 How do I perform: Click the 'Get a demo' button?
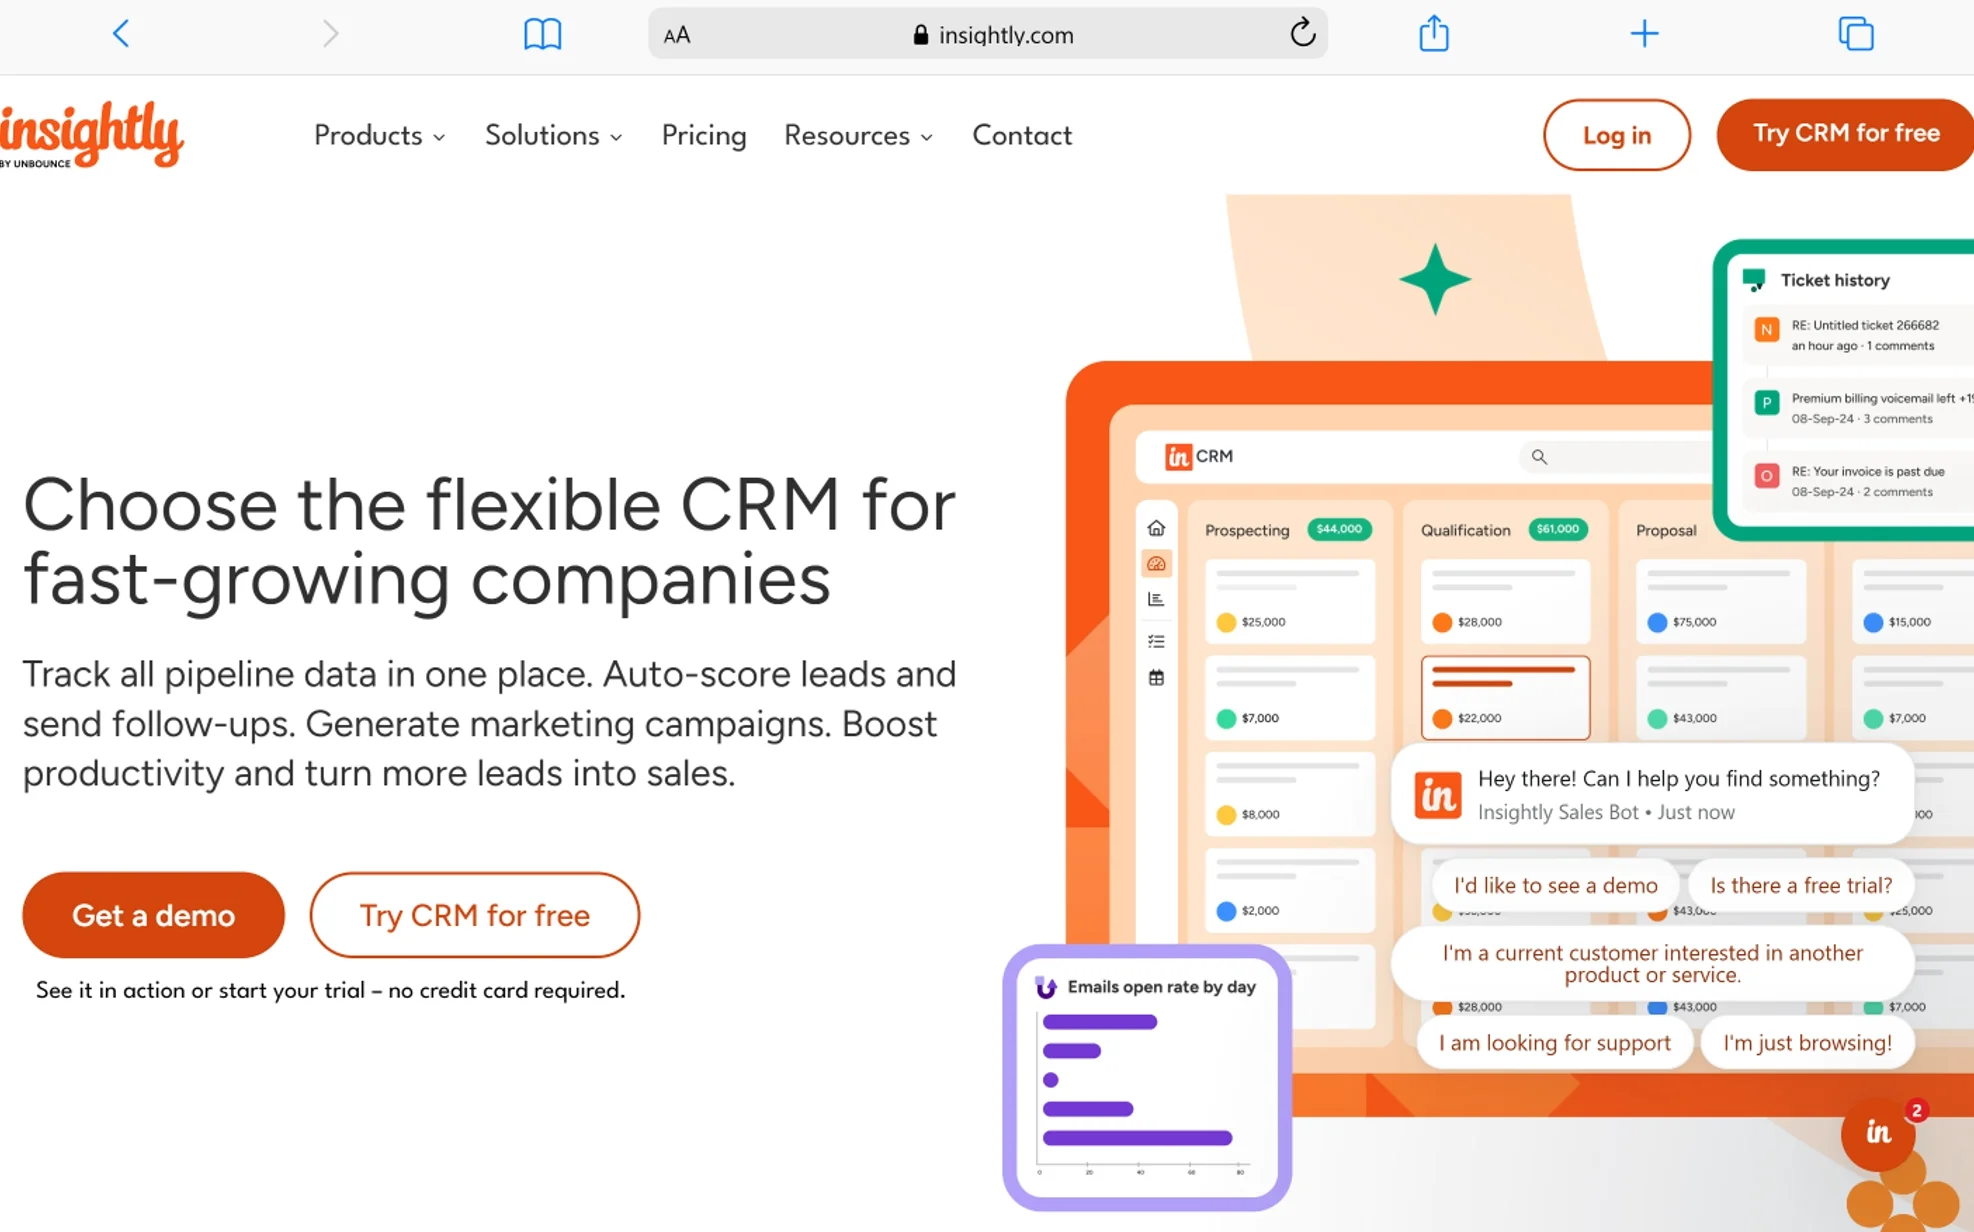pos(153,915)
